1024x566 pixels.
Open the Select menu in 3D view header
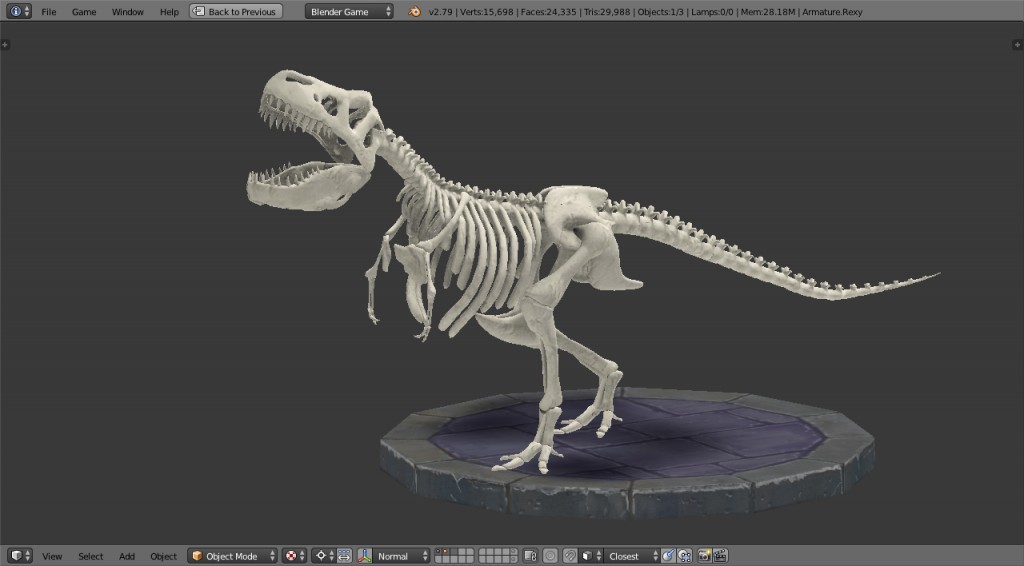91,556
